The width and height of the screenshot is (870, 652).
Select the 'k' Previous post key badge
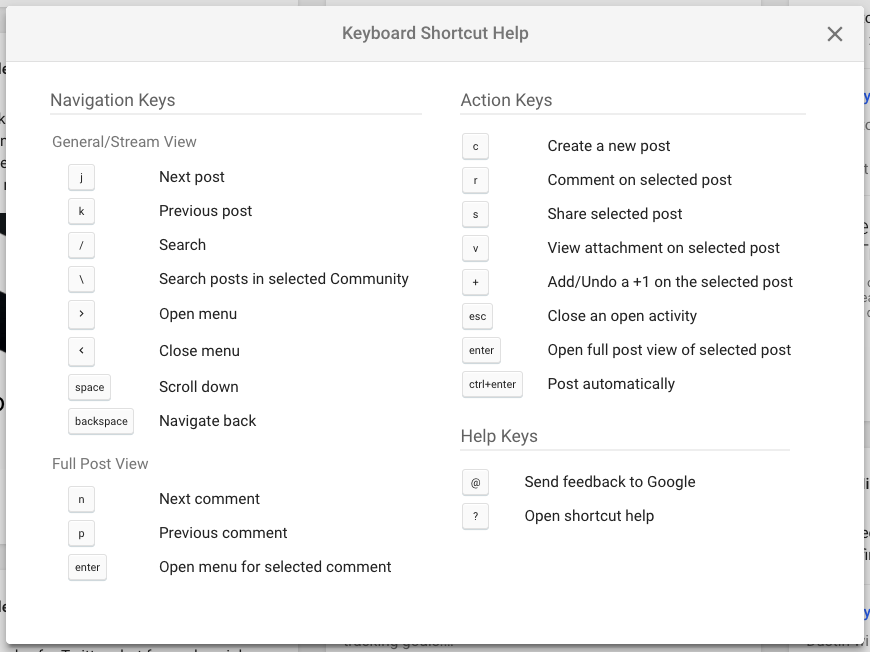tap(81, 211)
